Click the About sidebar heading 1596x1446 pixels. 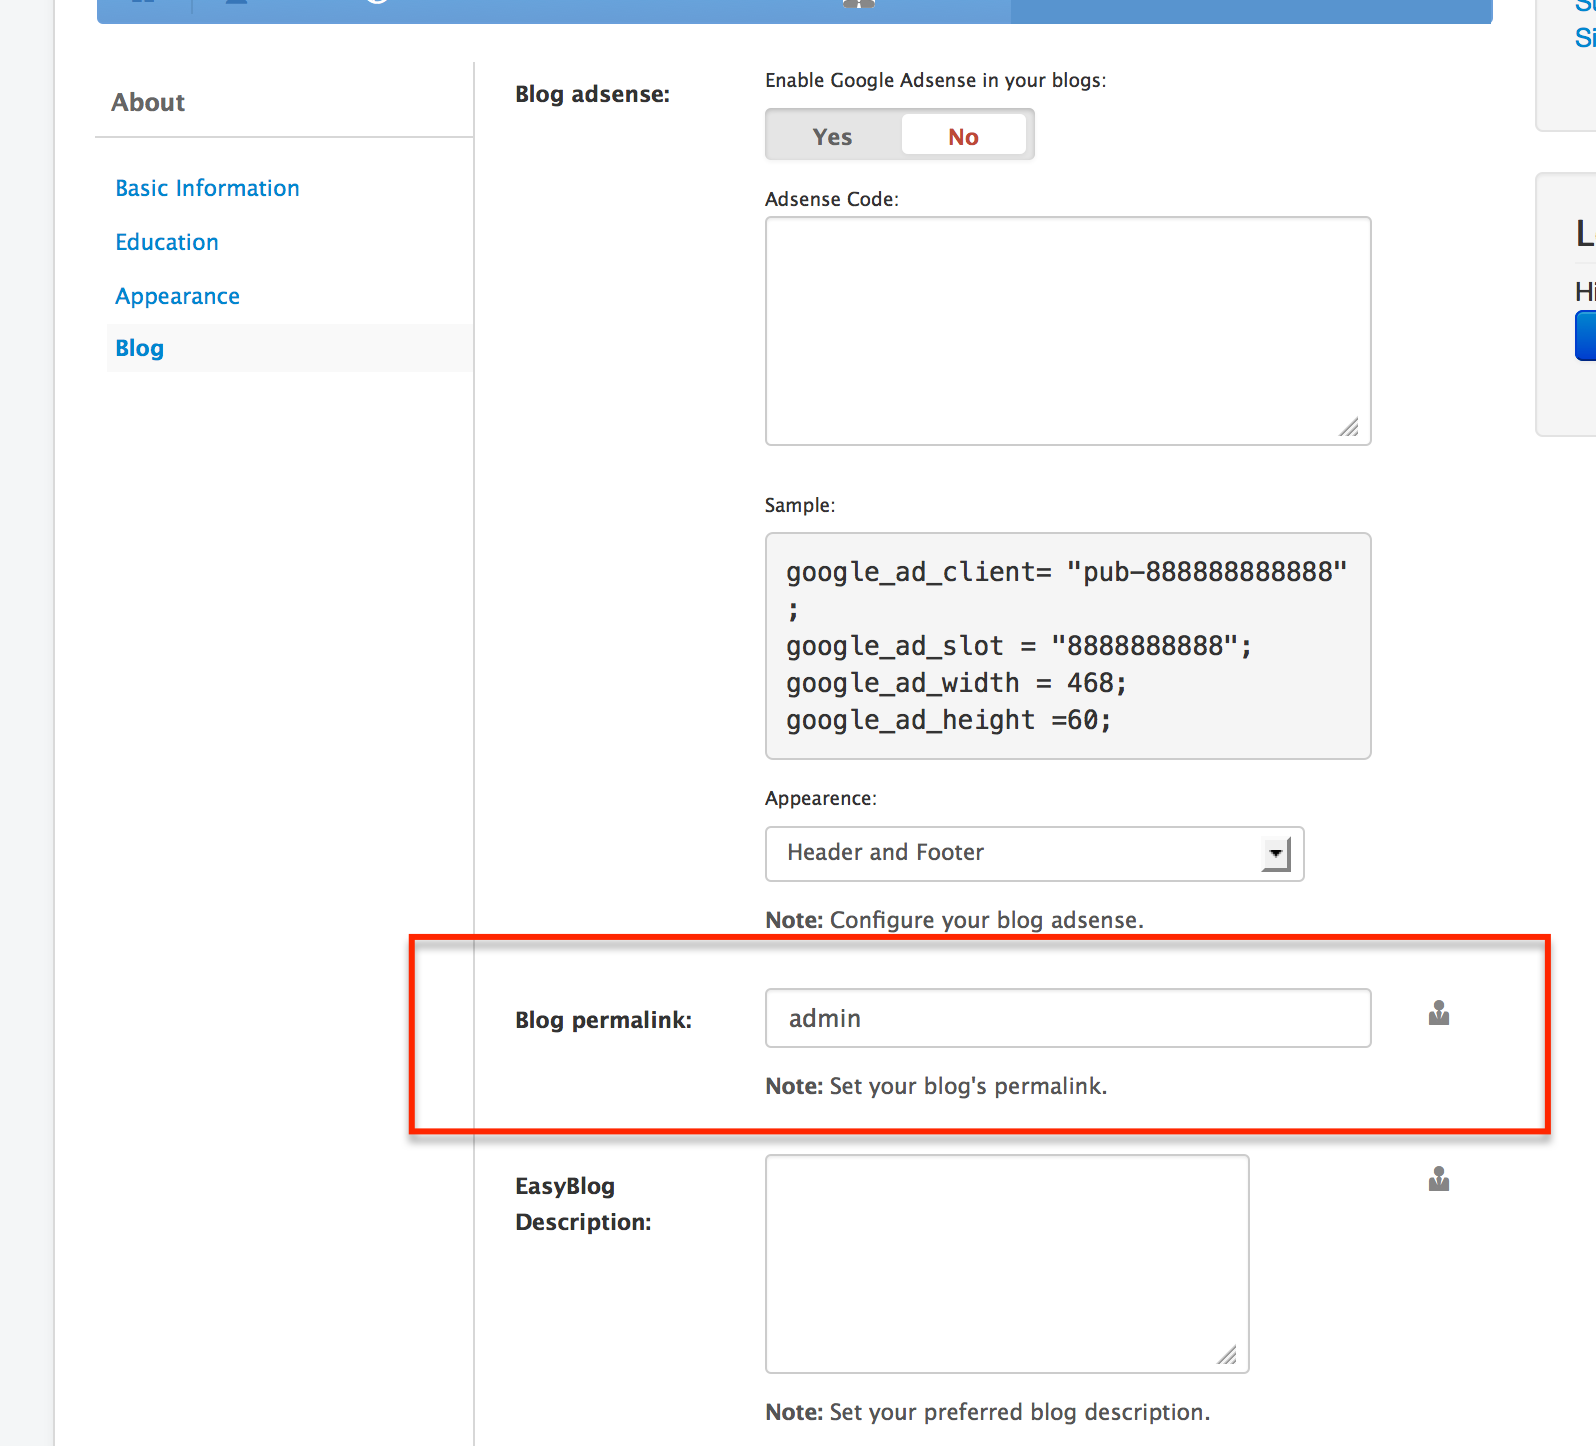point(148,102)
